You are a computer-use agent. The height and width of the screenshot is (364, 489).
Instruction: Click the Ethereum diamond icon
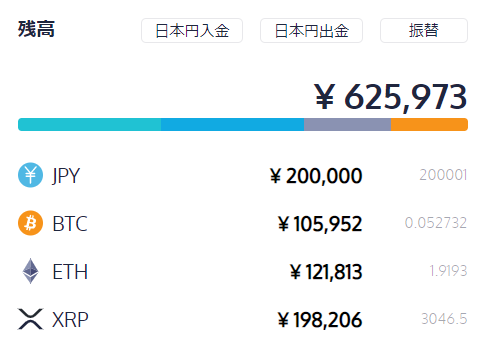coord(30,271)
